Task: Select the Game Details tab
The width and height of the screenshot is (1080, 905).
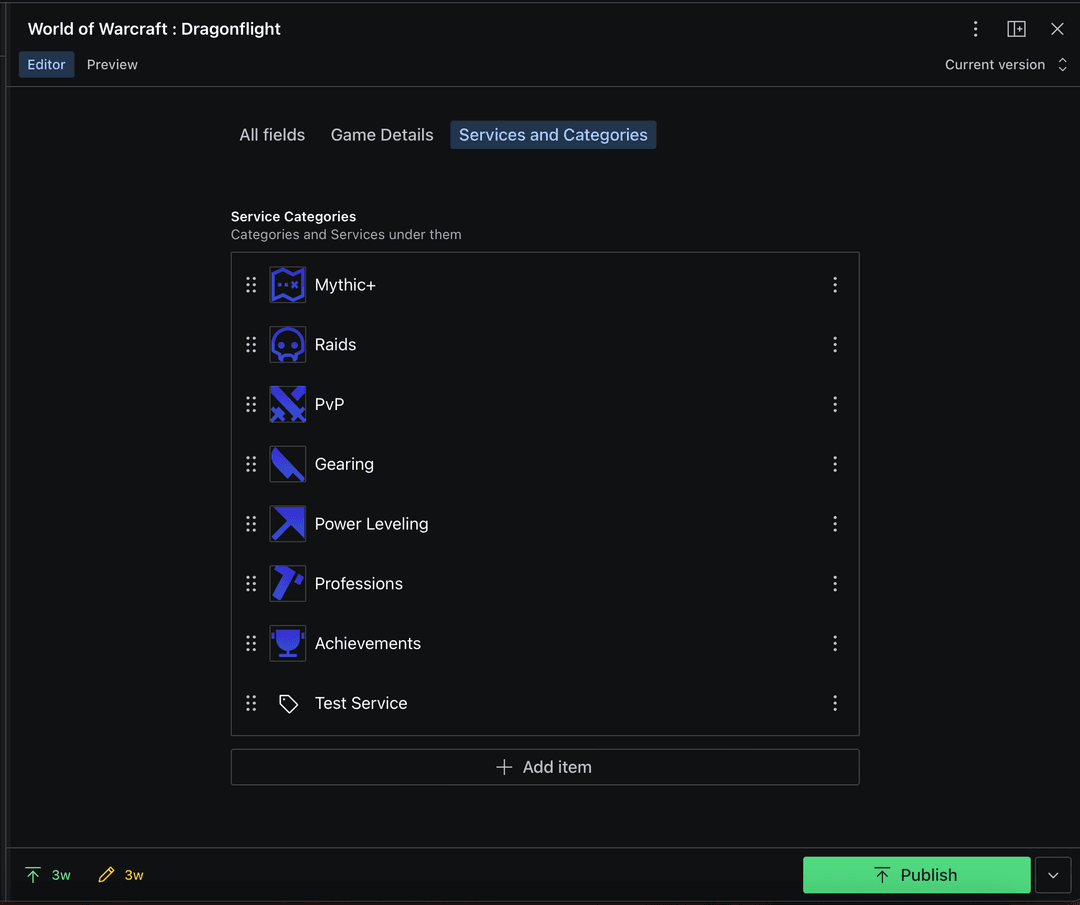Action: [382, 135]
